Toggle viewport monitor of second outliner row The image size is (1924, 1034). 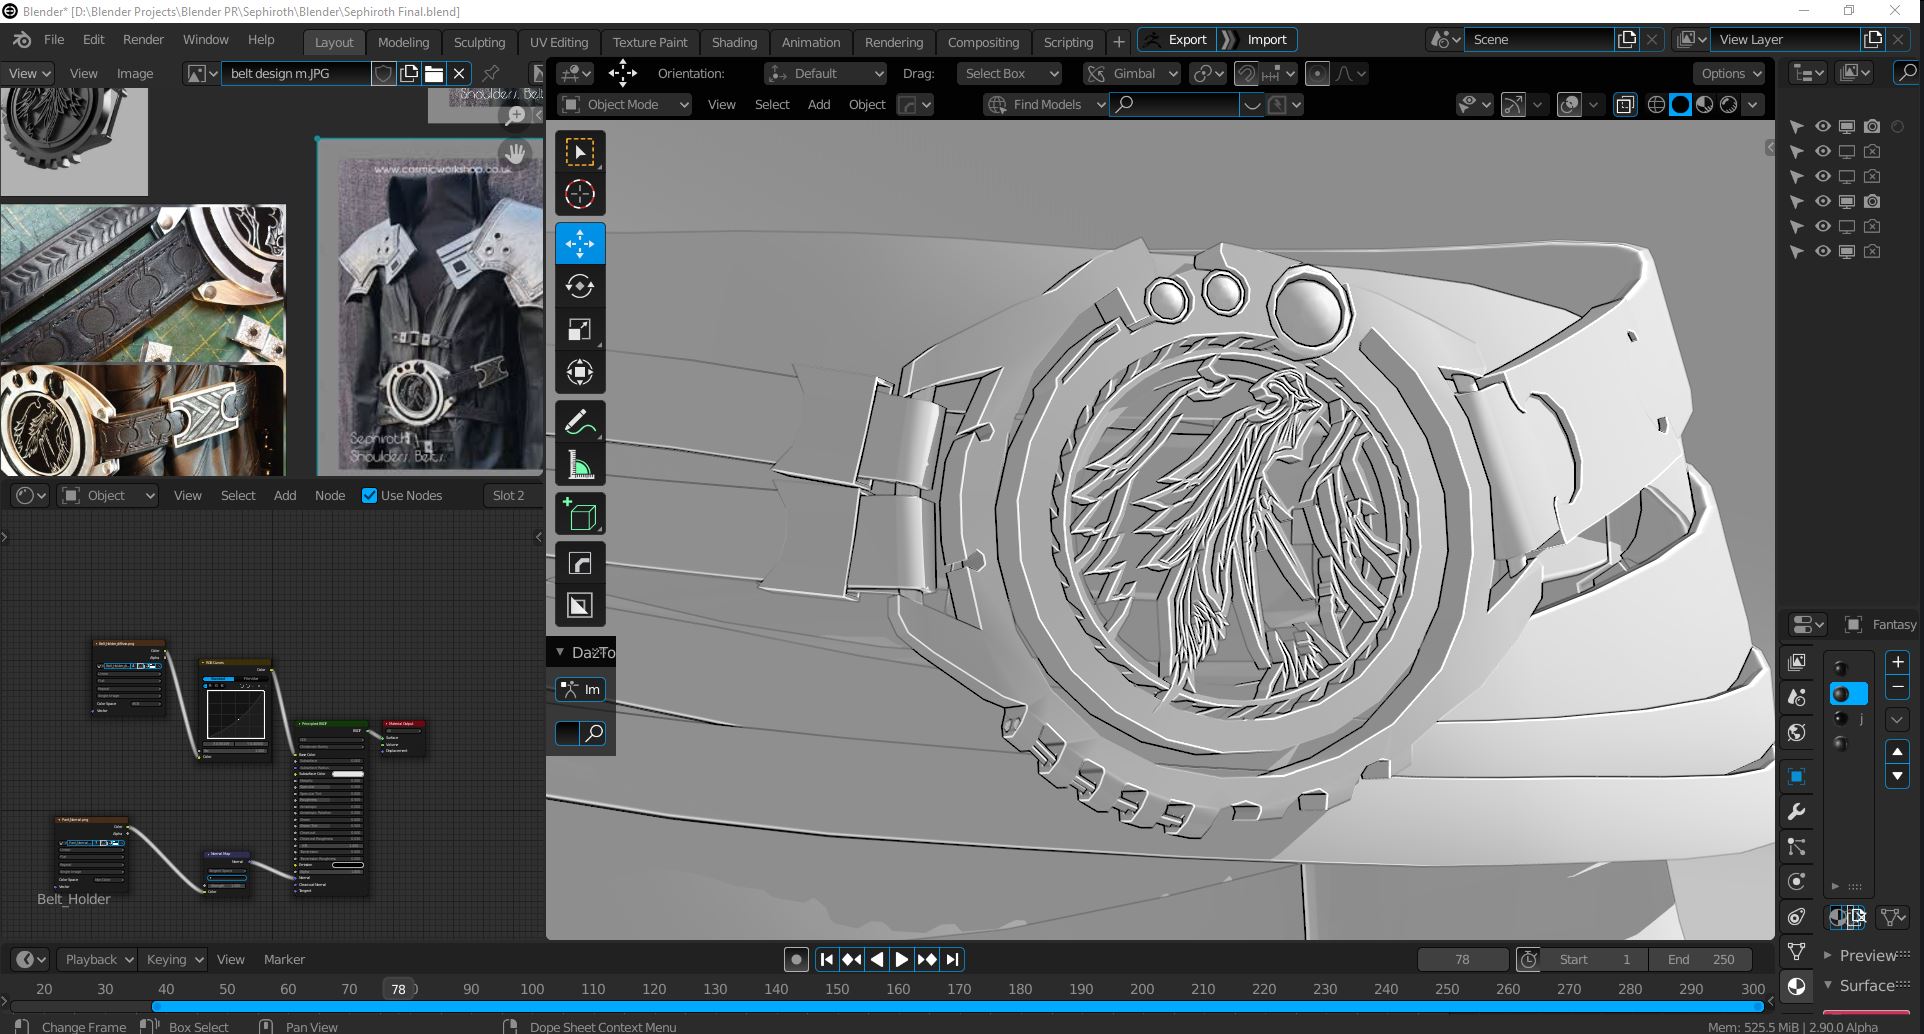tap(1847, 151)
